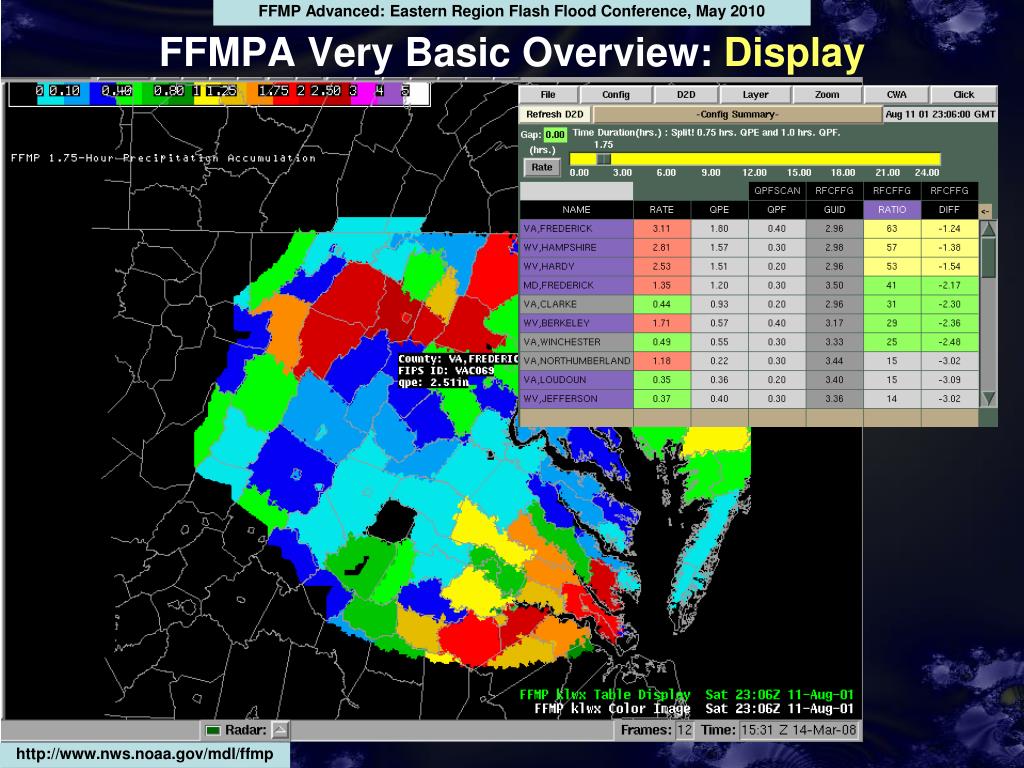
Task: Click the FFMP klwx Color Image legend
Action: pos(694,709)
